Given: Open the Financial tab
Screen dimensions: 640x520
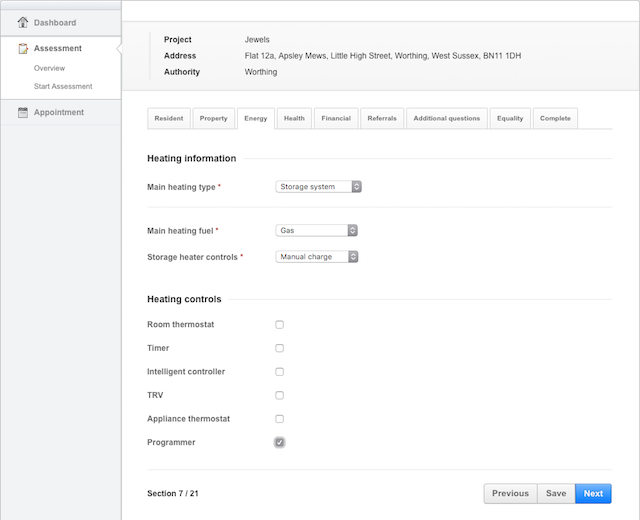Looking at the screenshot, I should pos(335,118).
